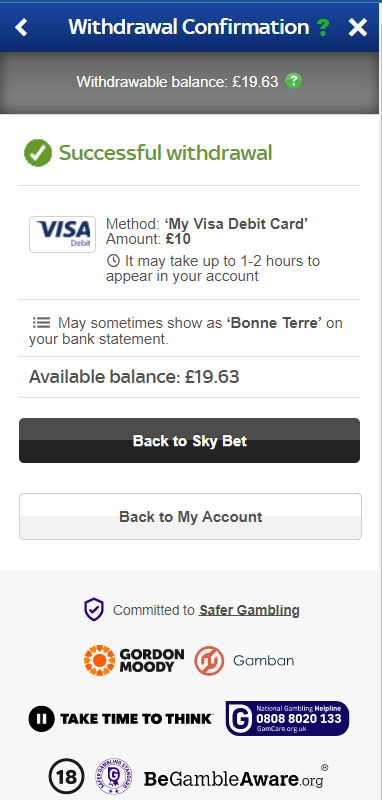The image size is (382, 800).
Task: Click the Safer Gambling shield icon
Action: coord(94,610)
